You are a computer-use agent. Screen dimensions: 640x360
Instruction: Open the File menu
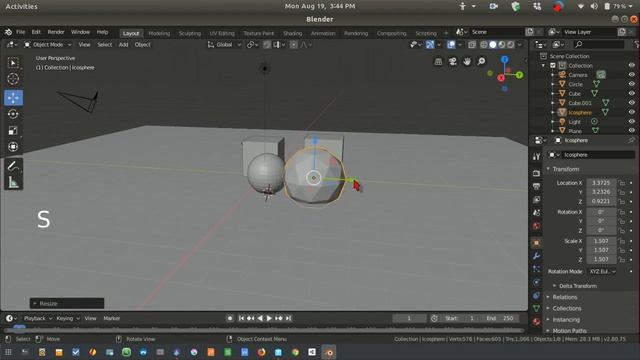(21, 32)
